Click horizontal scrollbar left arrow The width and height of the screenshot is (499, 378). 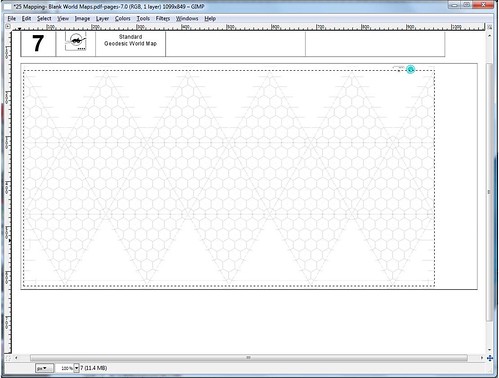16,358
